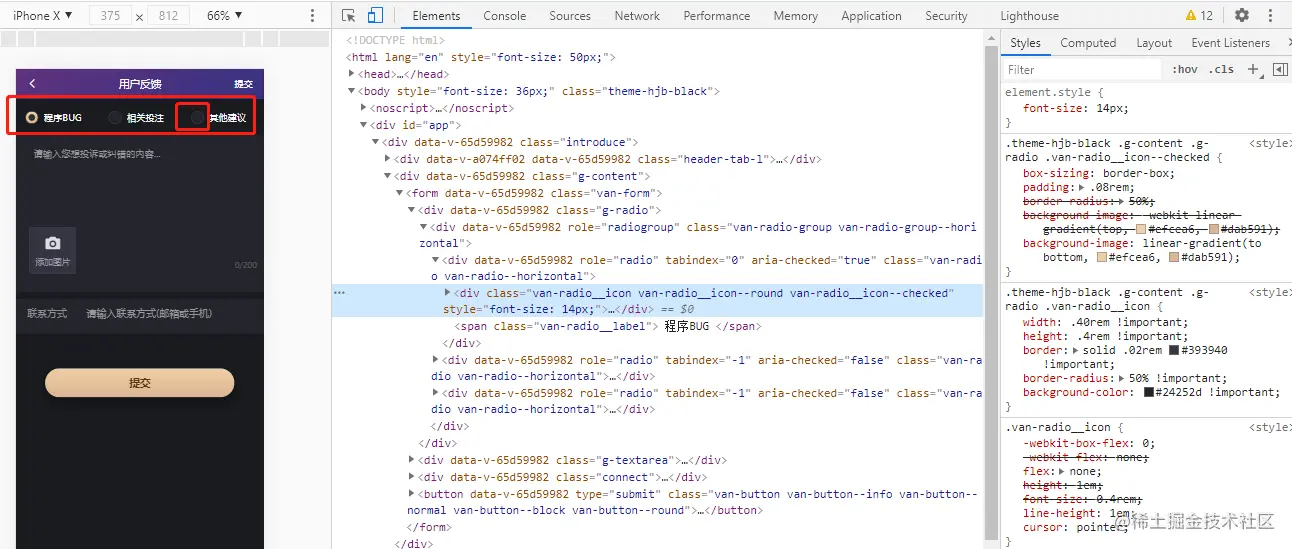Toggle the computed styles sidebar pane icon
This screenshot has width=1292, height=549.
click(x=1279, y=69)
